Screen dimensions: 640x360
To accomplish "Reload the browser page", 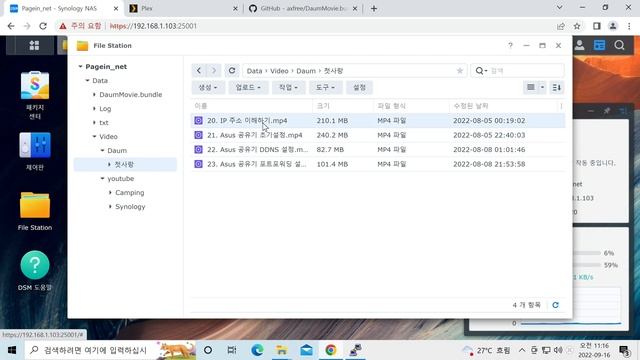I will click(x=43, y=26).
